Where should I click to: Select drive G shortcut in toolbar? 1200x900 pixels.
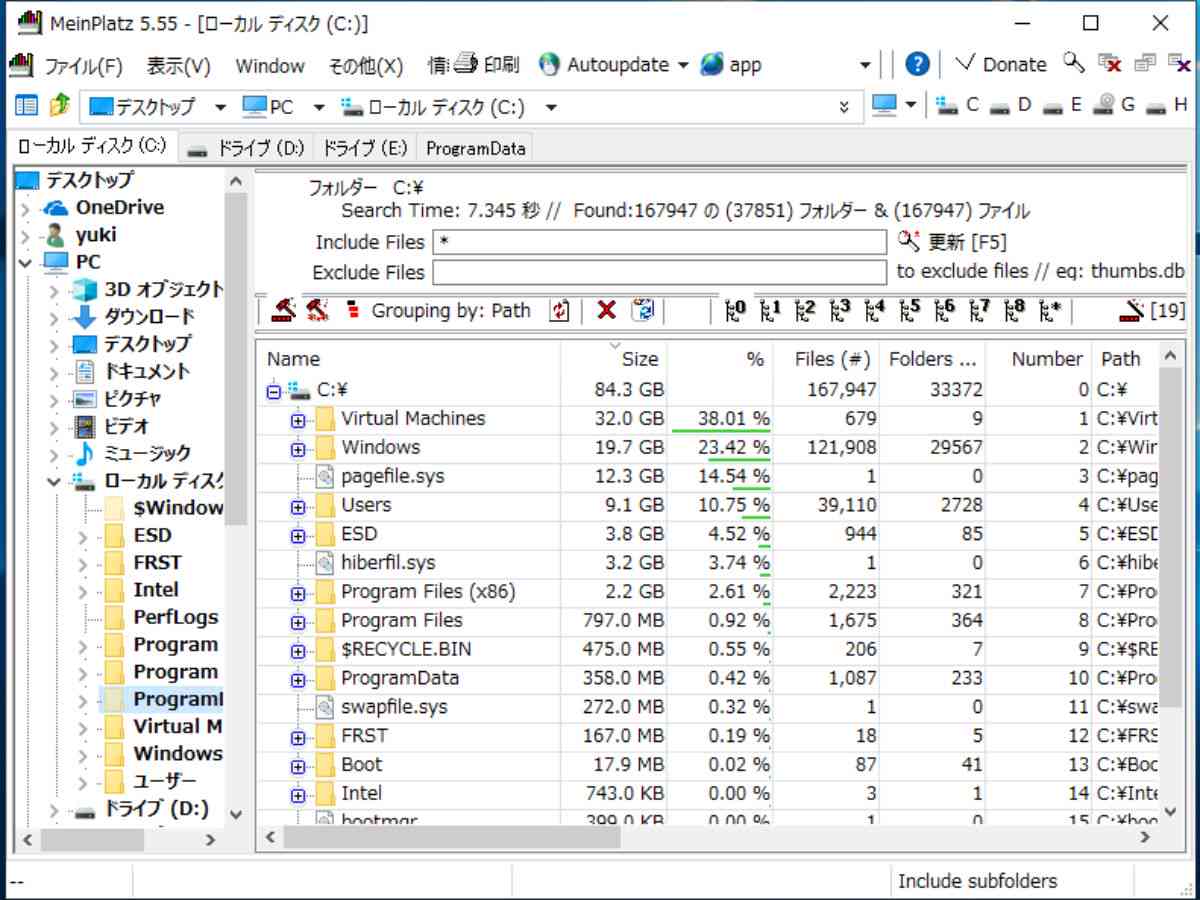pyautogui.click(x=1115, y=105)
